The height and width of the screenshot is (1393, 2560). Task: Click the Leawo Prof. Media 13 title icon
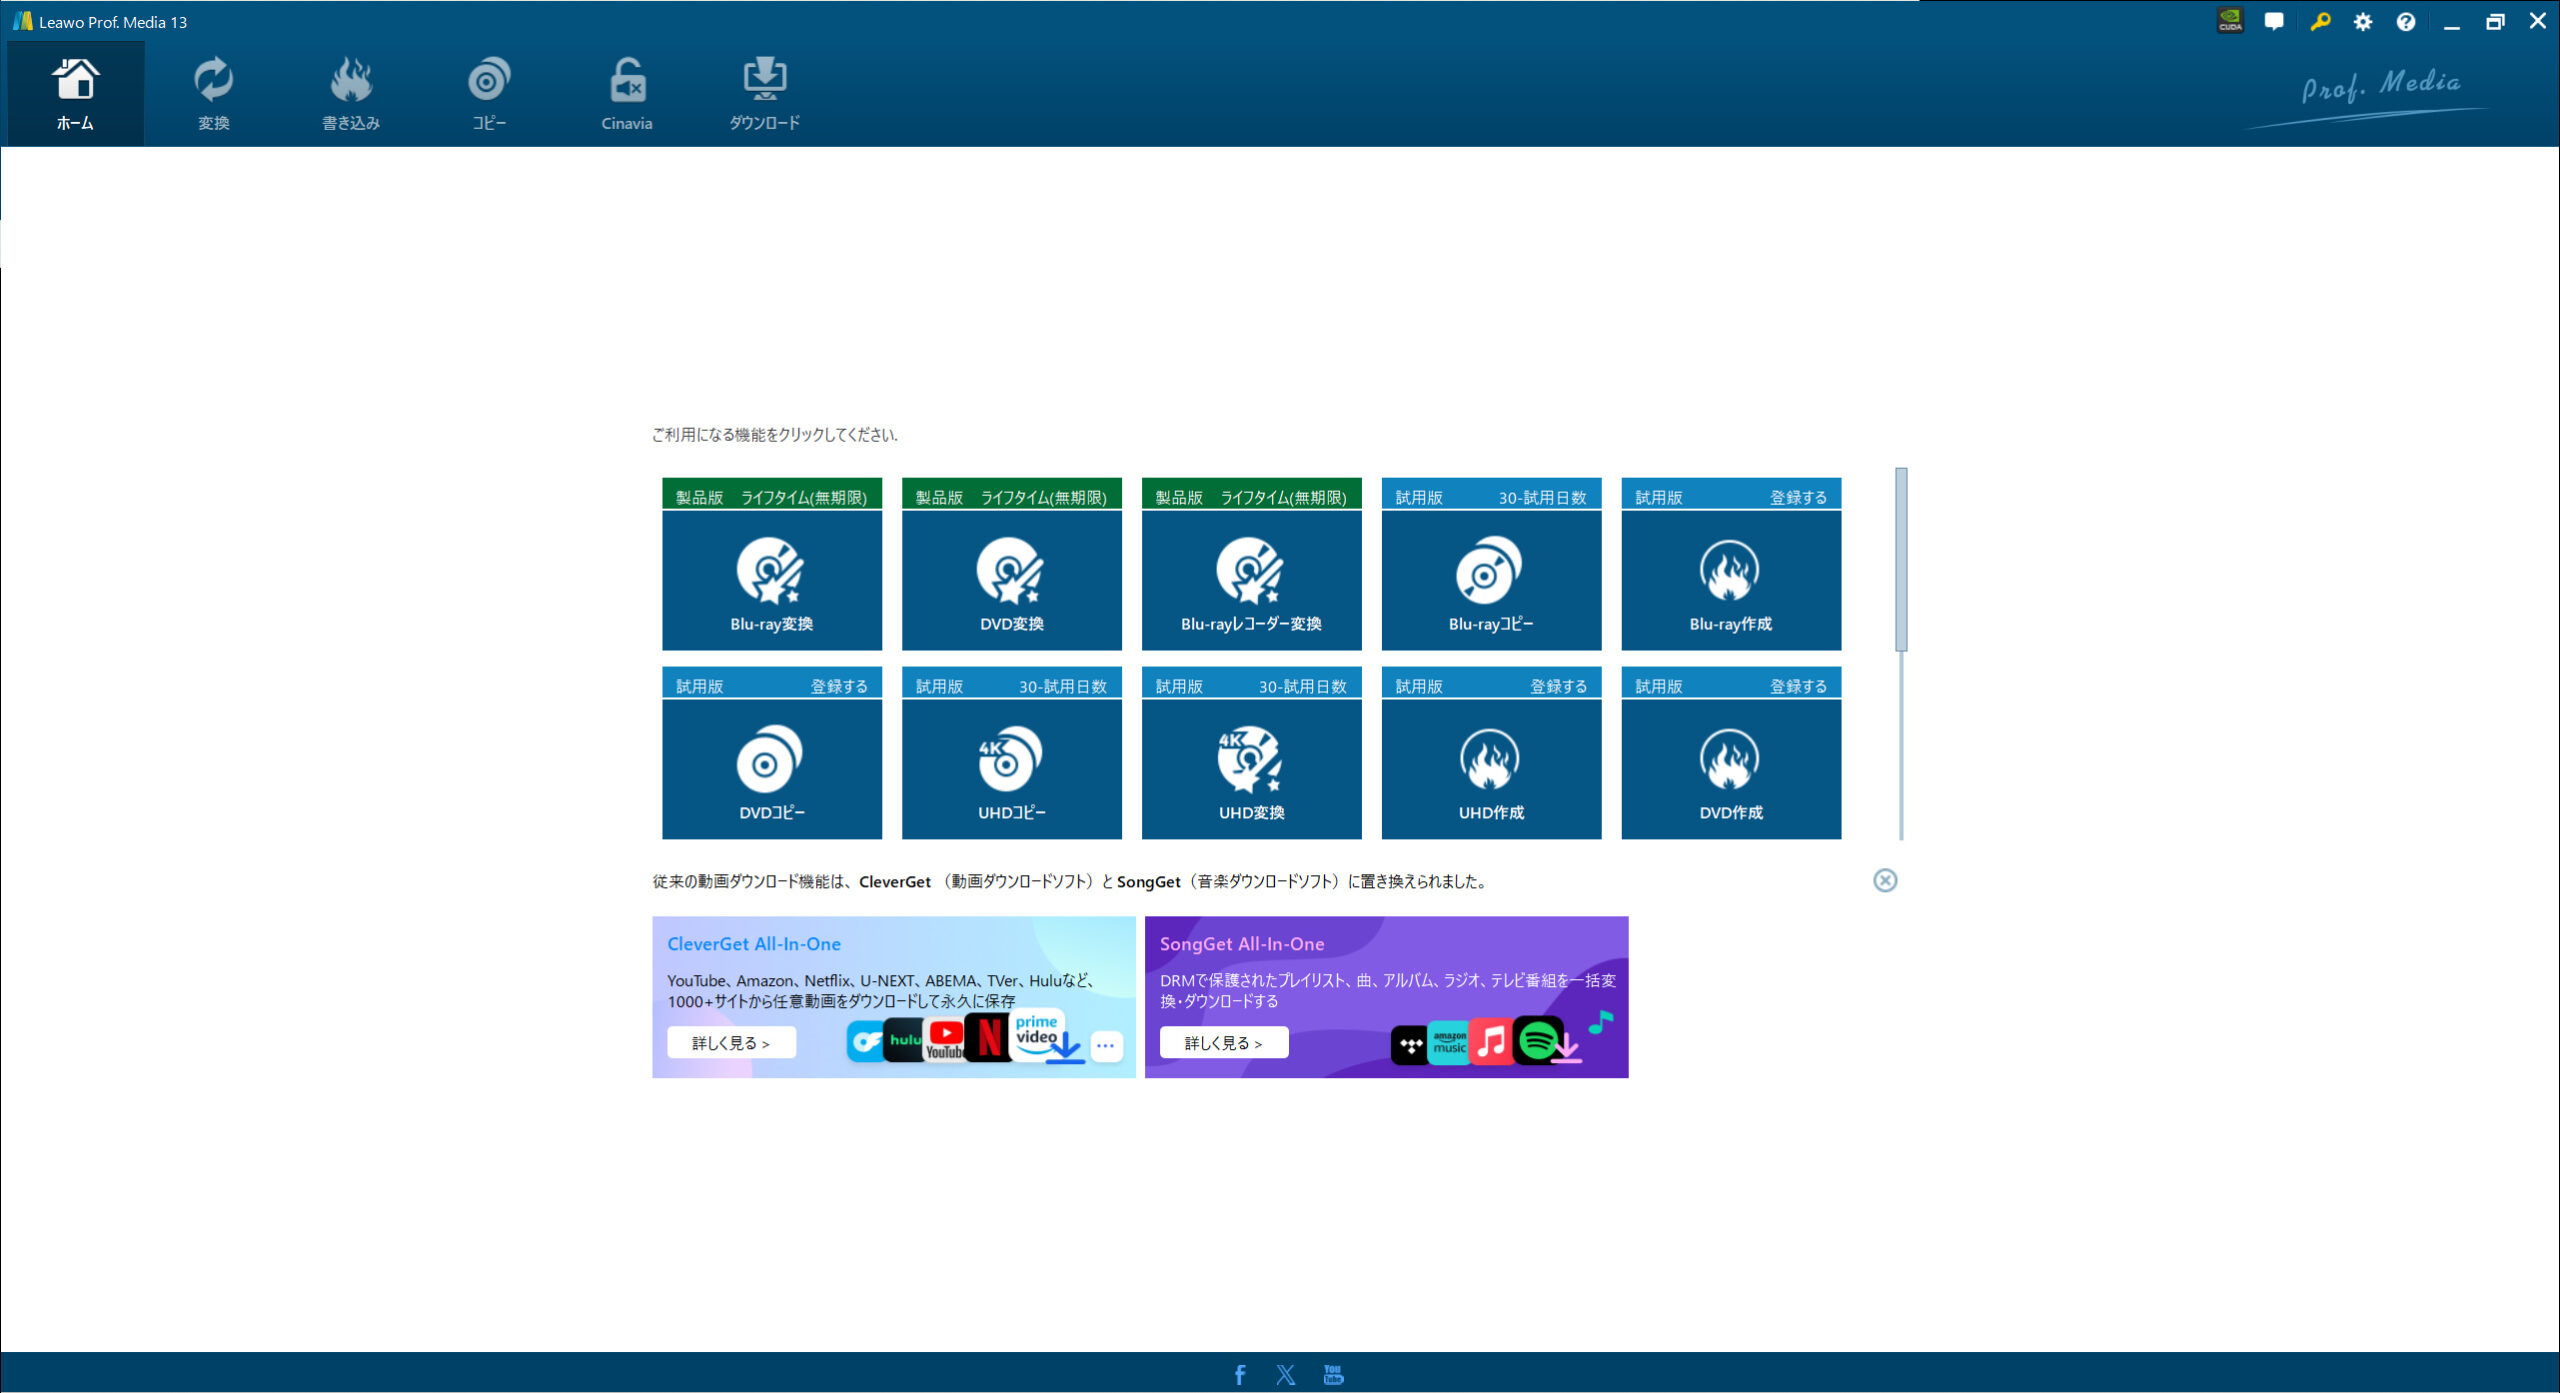pyautogui.click(x=22, y=21)
